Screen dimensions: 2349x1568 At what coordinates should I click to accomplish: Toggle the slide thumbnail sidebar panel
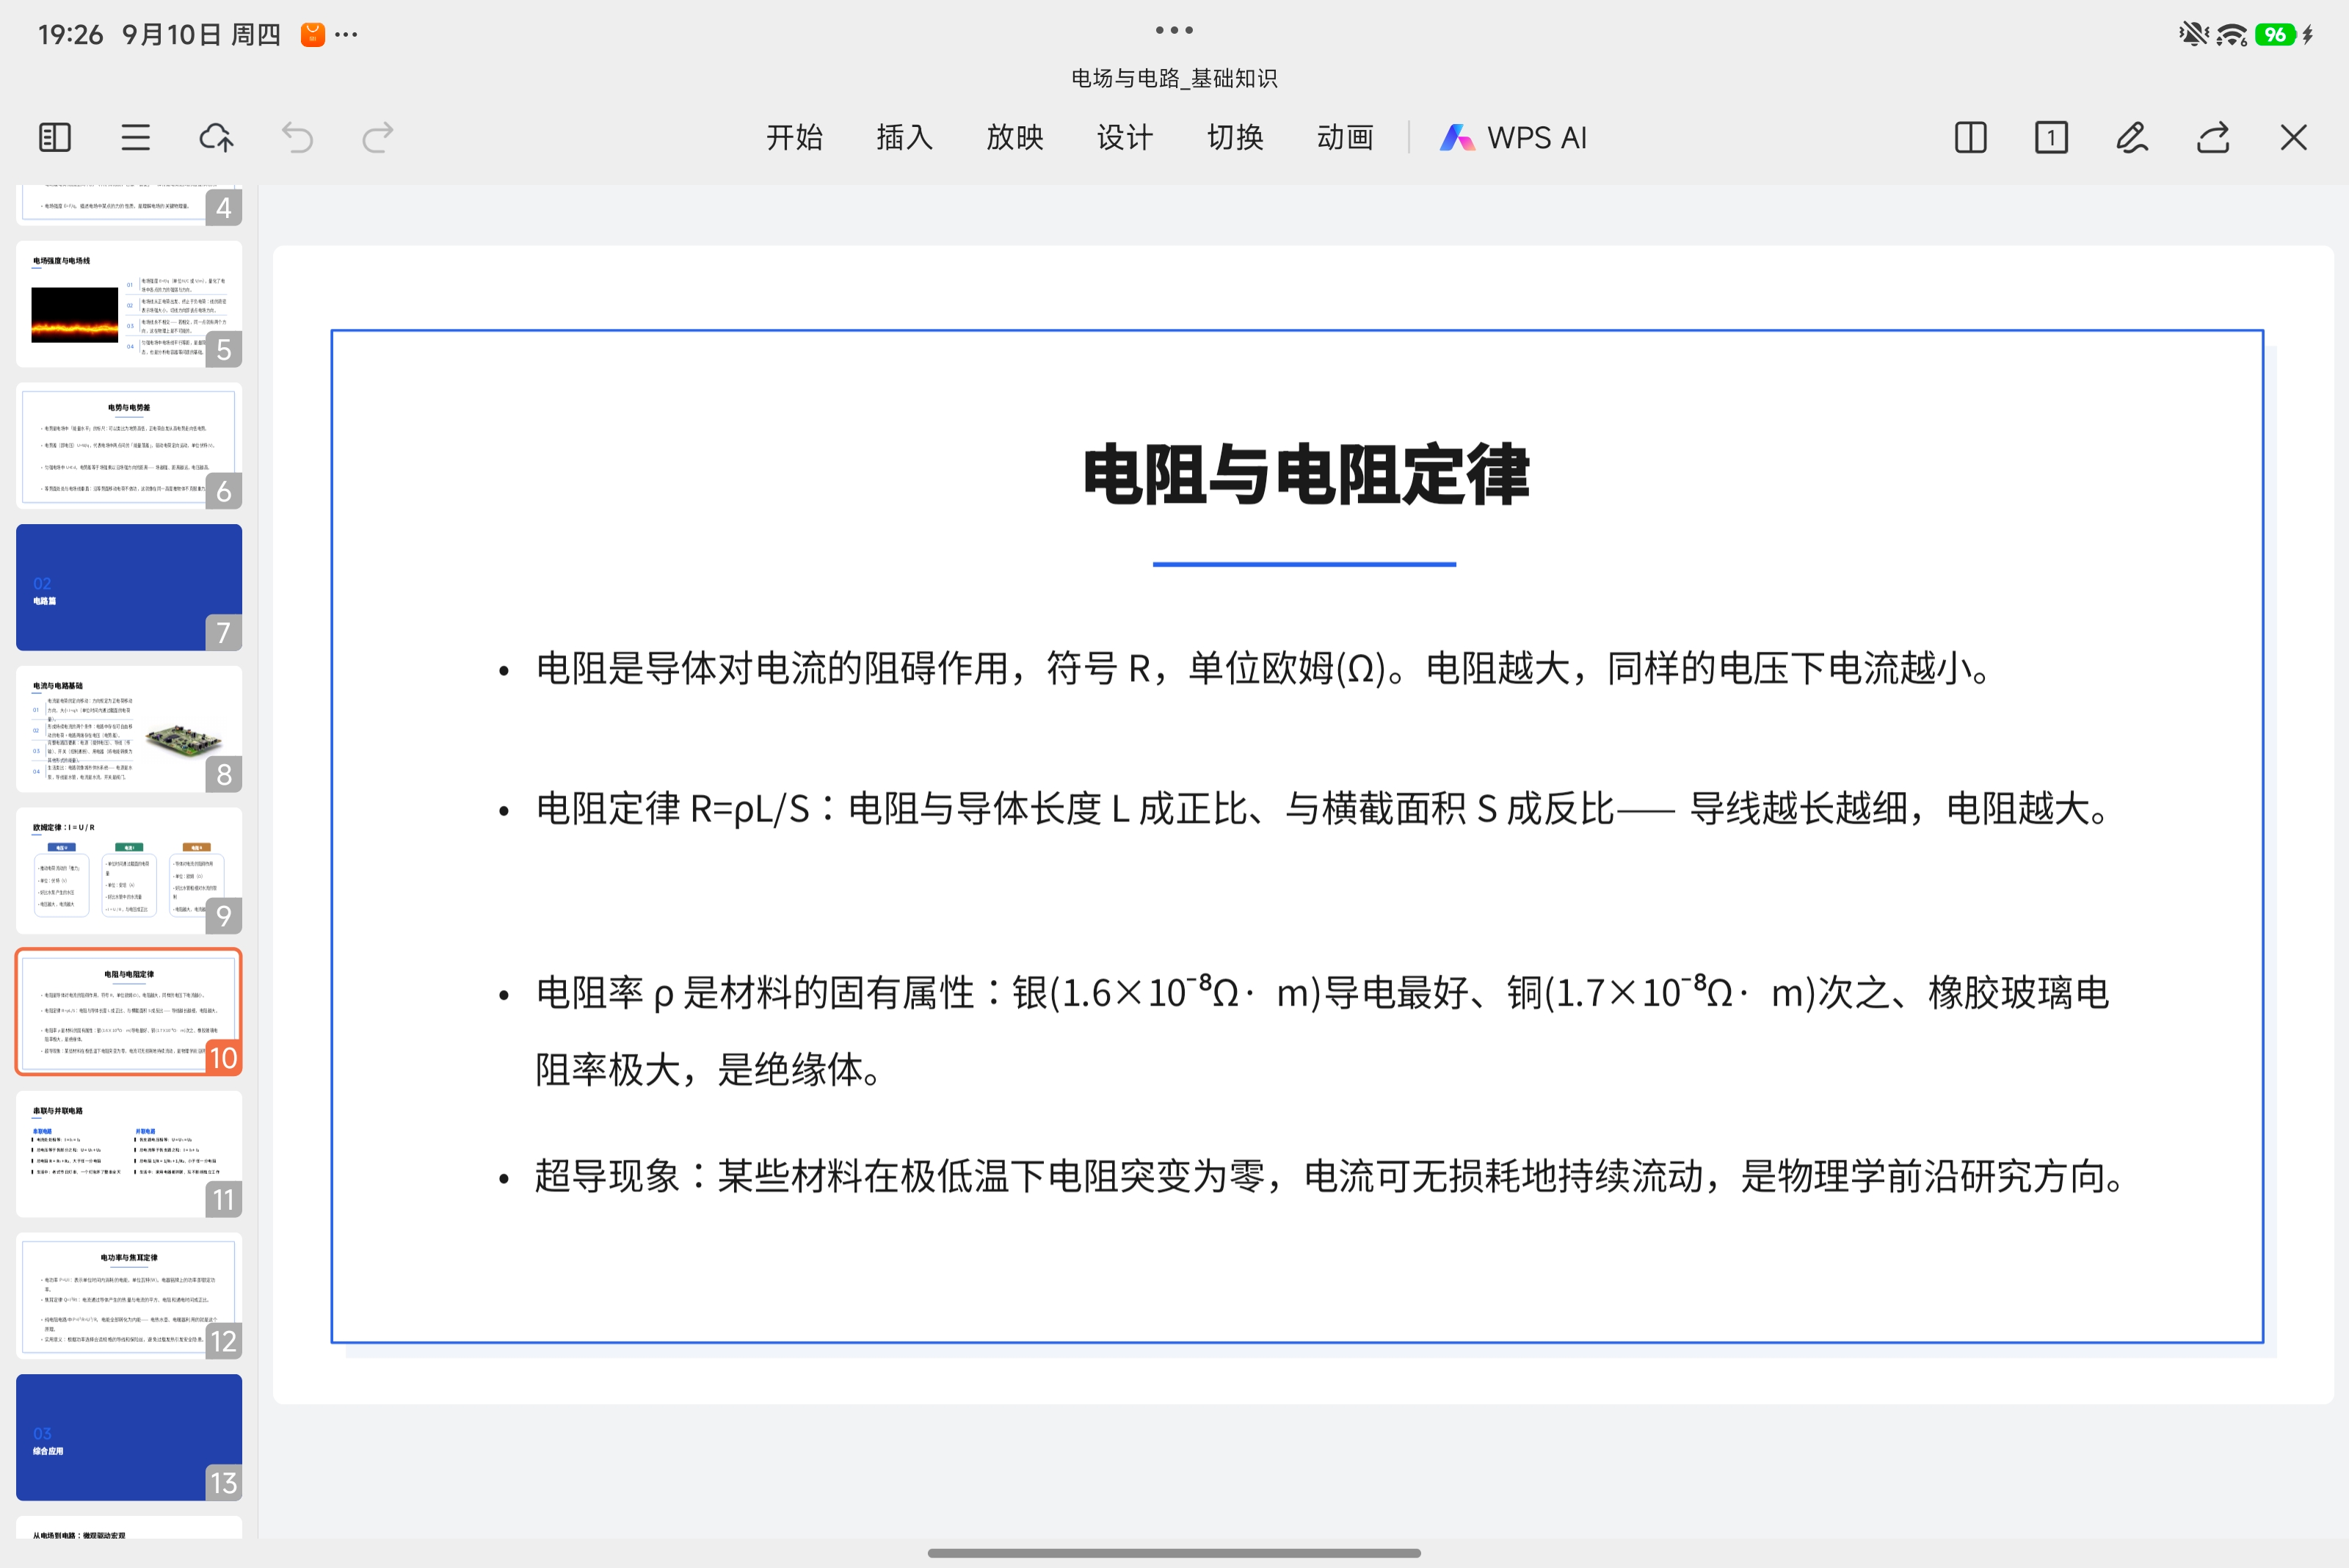click(x=55, y=137)
